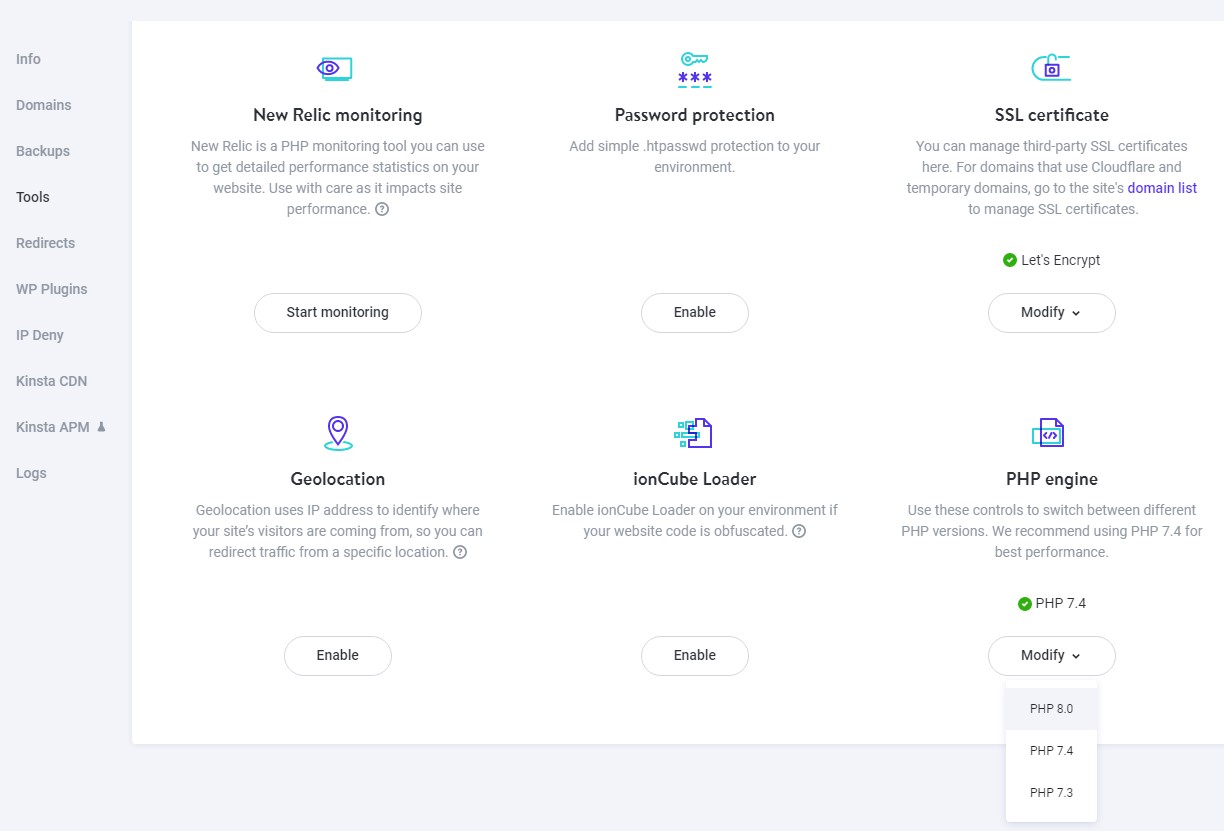Switch to the Domains section
The image size is (1224, 831).
pos(44,105)
